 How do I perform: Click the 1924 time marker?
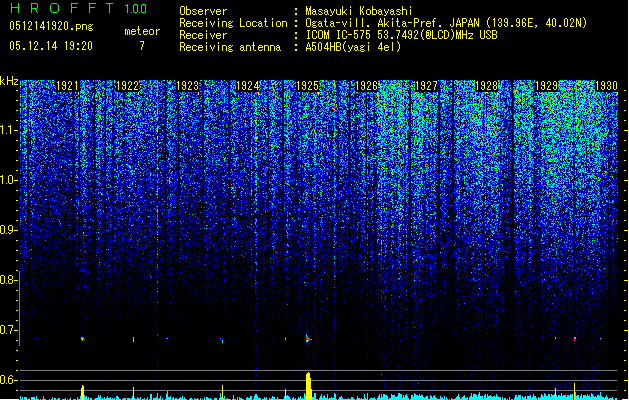pos(248,86)
